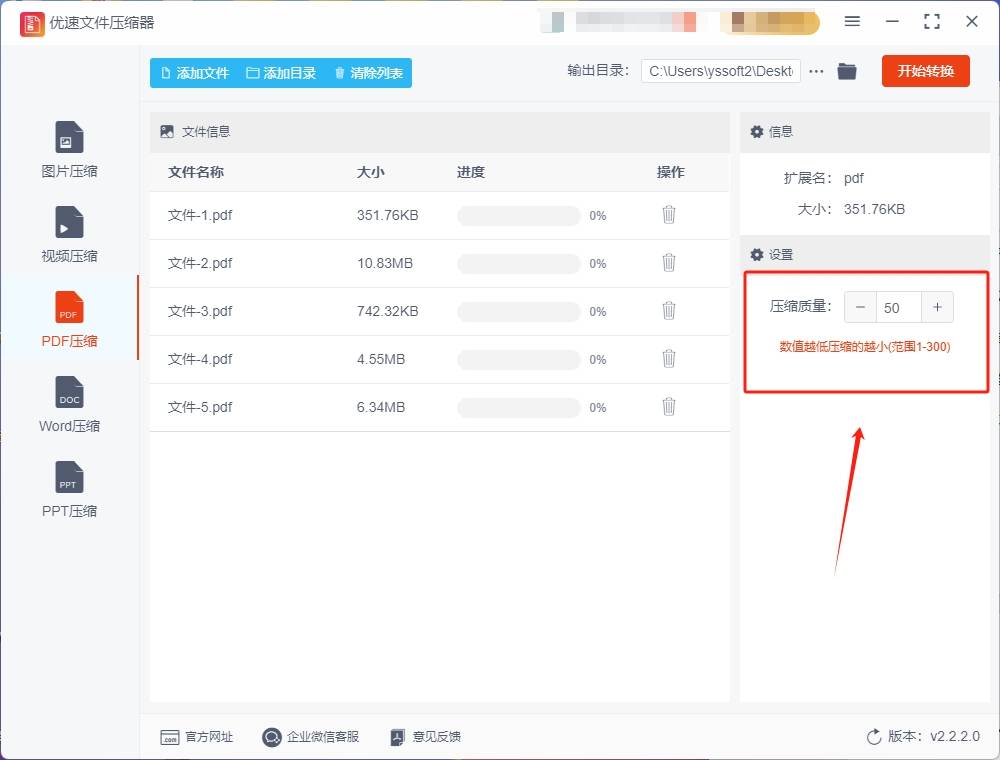Minimize the application window
Viewport: 1000px width, 760px height.
(892, 22)
